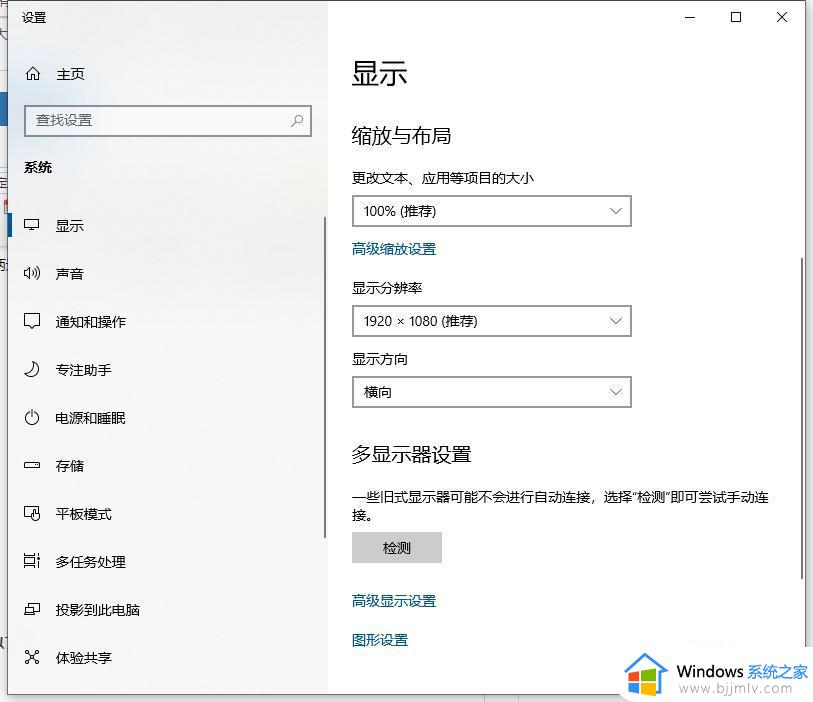Click the 多显示器设置 heading
813x702 pixels.
(411, 454)
